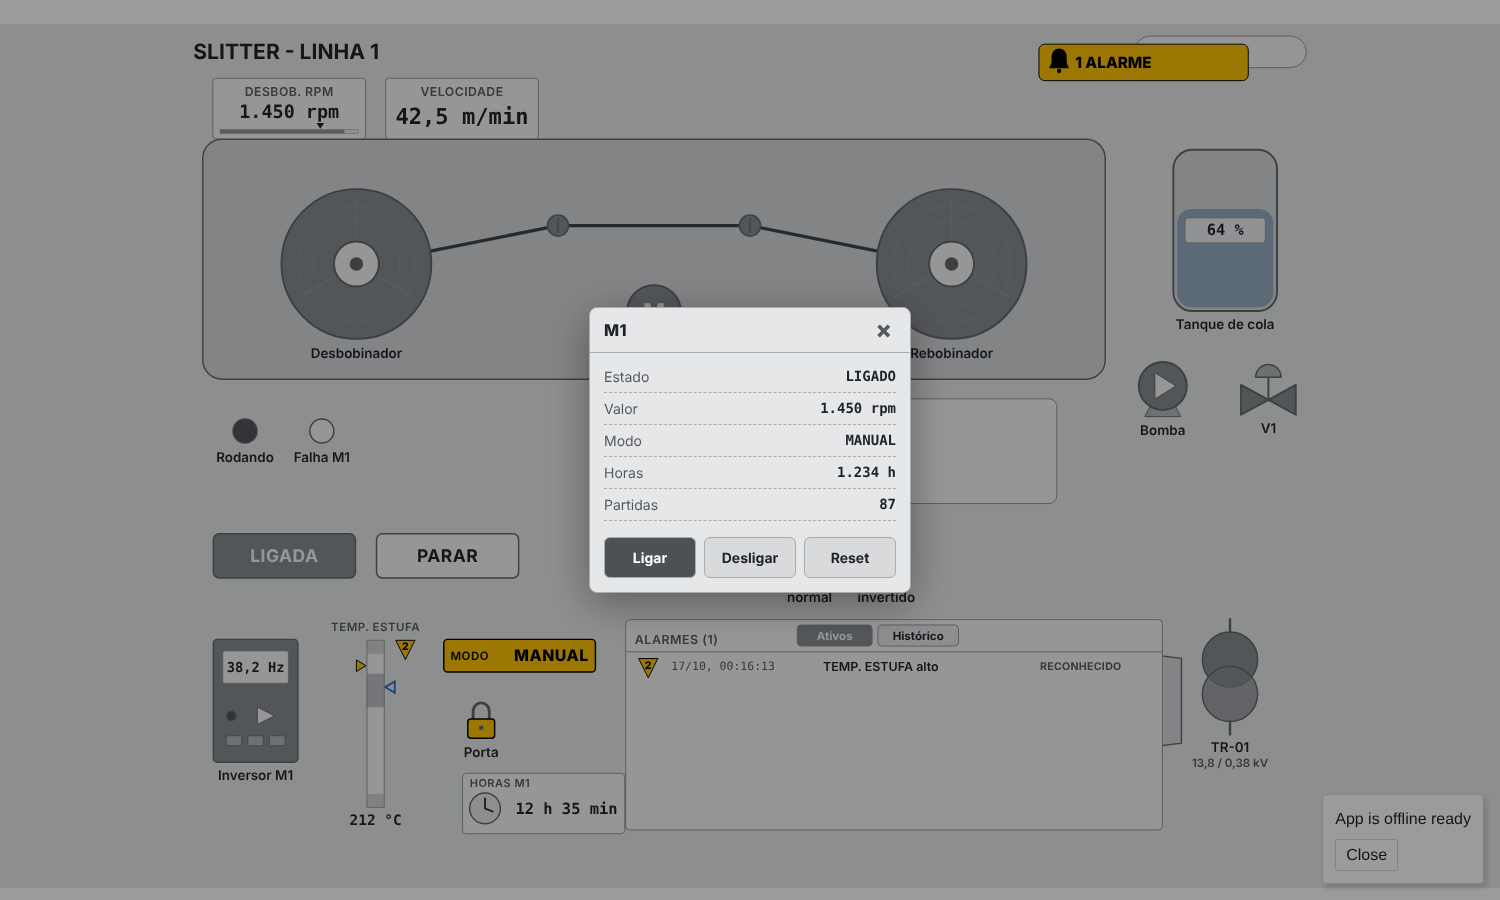
Task: Click the Rodando indicator lamp
Action: coord(245,431)
